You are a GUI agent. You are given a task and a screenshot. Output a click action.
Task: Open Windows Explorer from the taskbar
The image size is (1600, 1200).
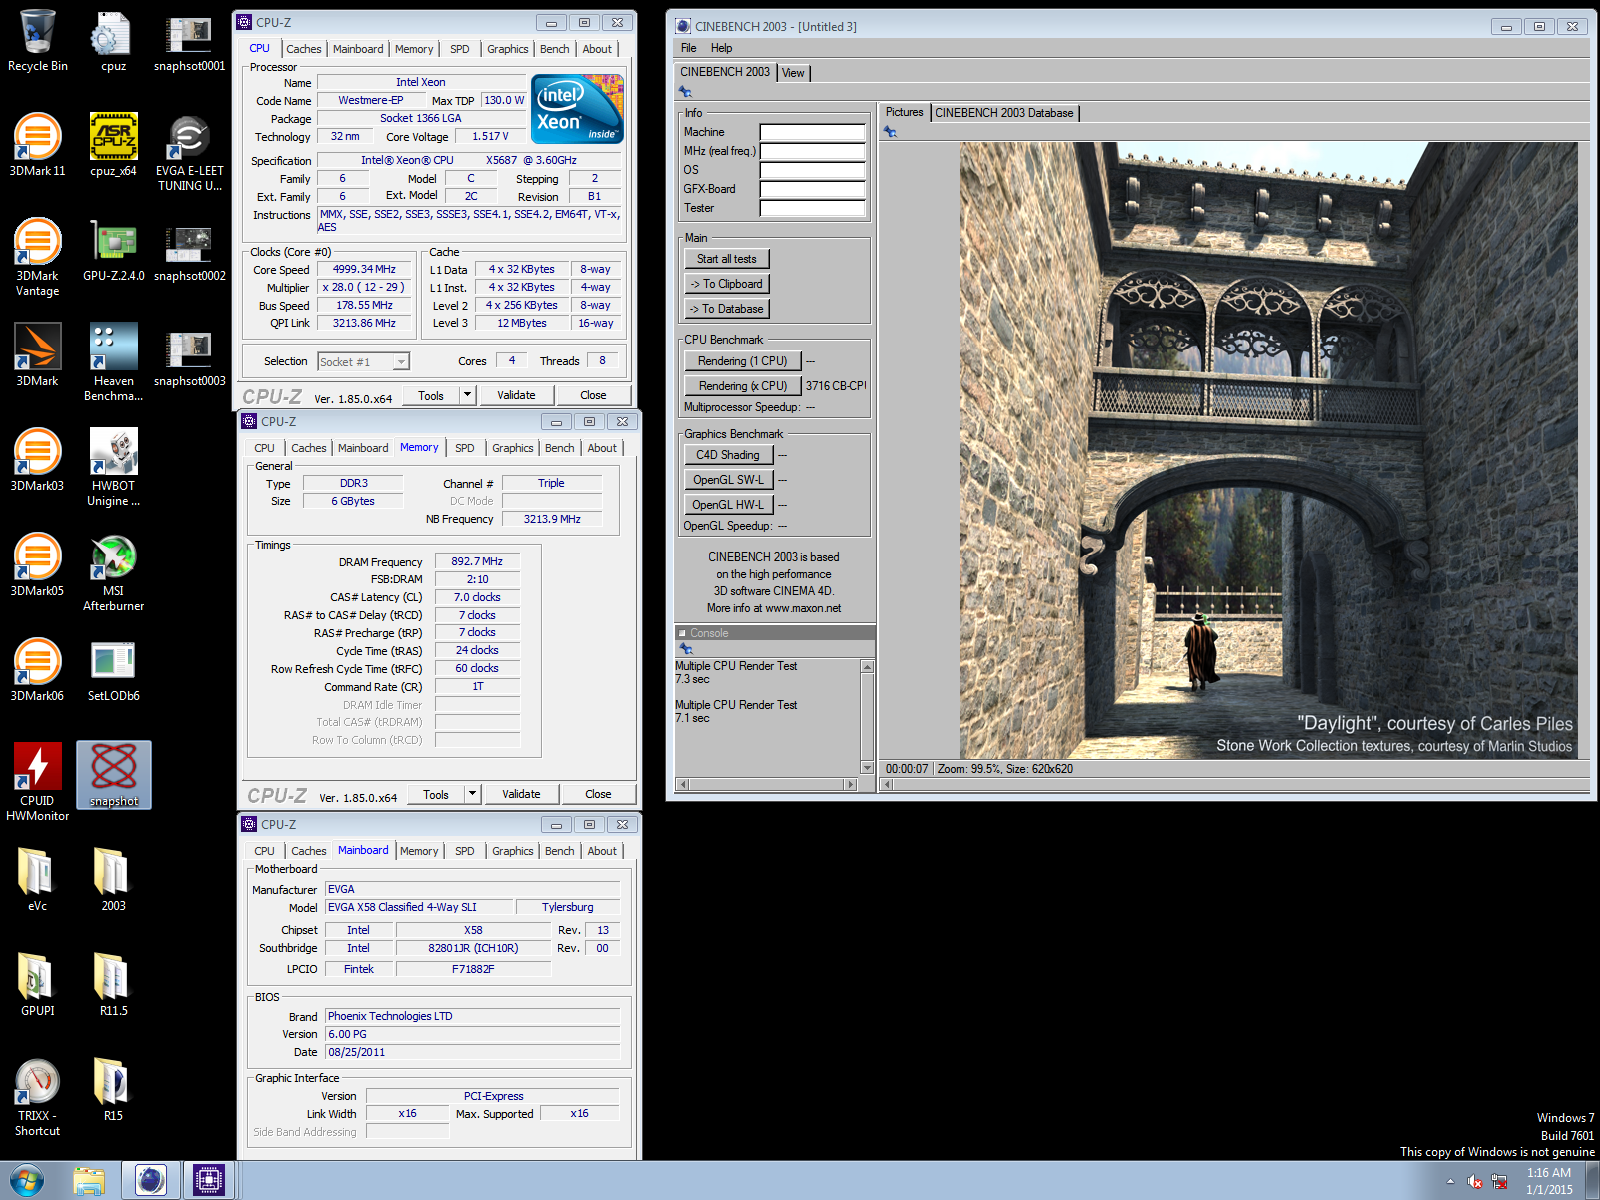click(89, 1181)
